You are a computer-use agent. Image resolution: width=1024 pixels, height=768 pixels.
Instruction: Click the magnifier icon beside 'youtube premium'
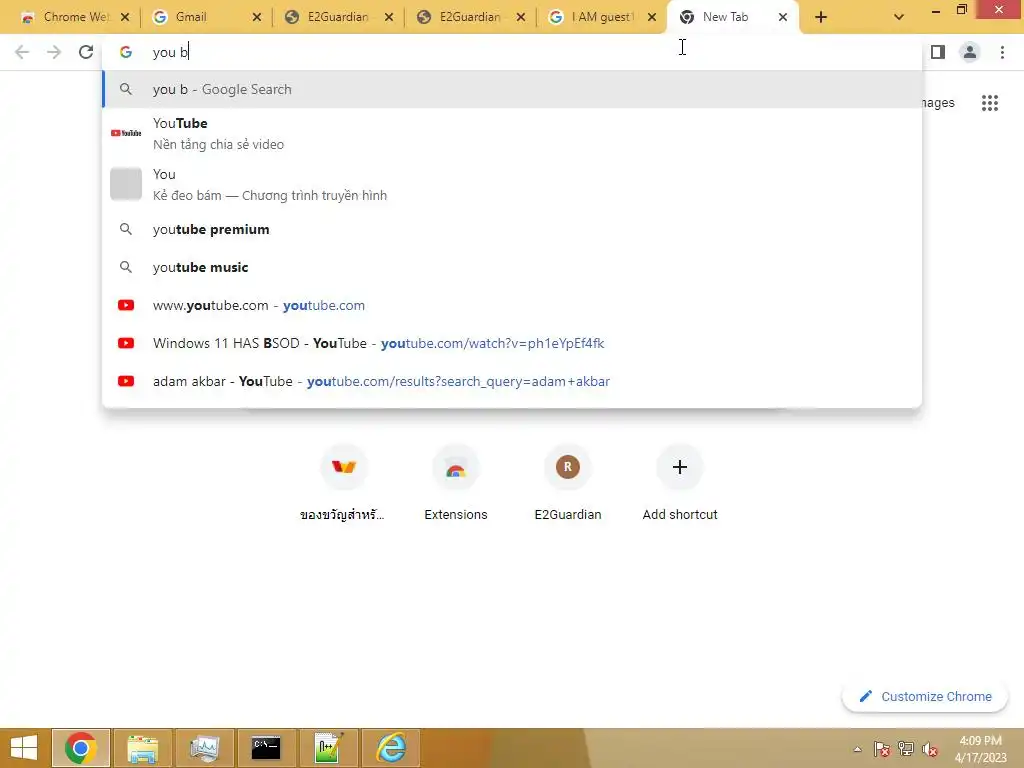tap(125, 229)
